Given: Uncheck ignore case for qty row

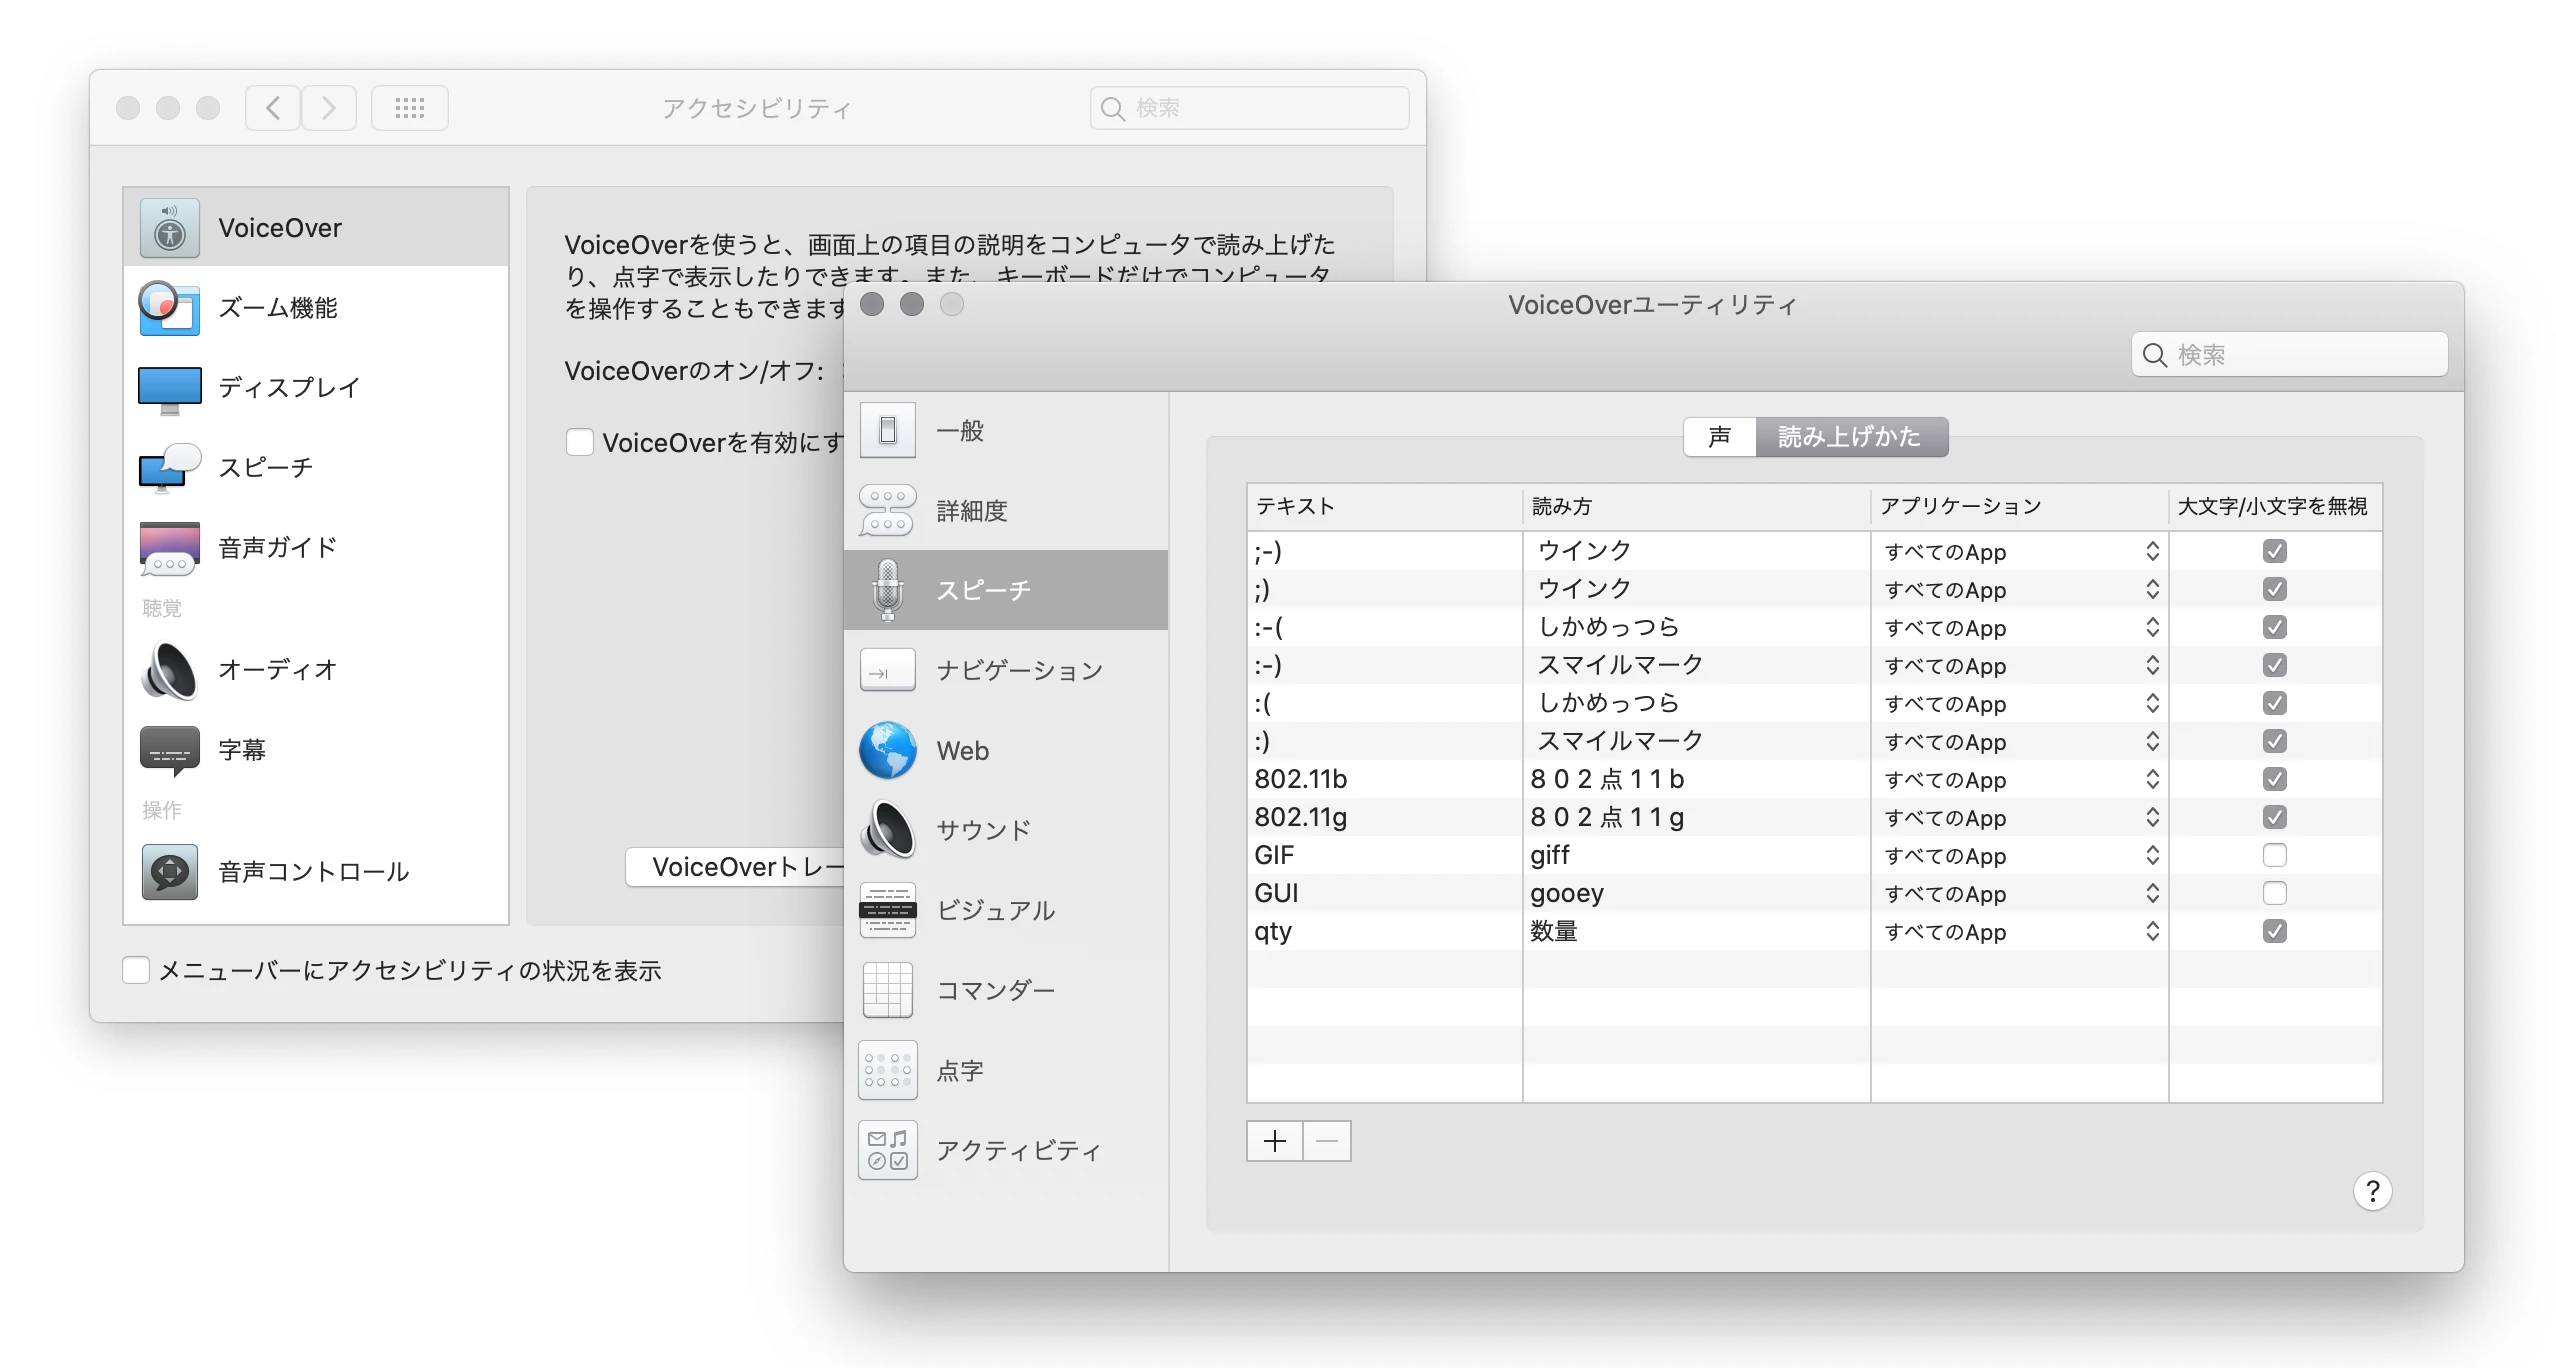Looking at the screenshot, I should (x=2274, y=931).
